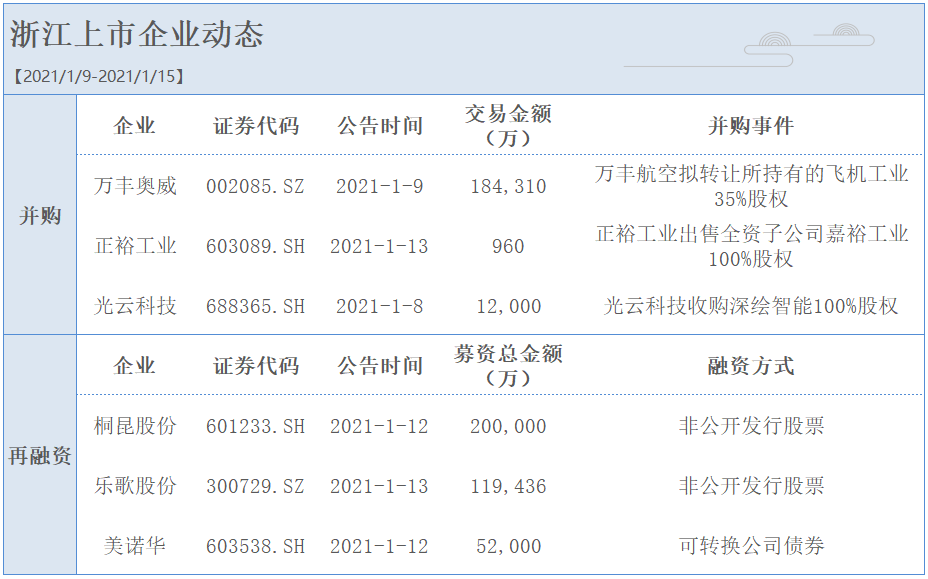This screenshot has height=579, width=928.
Task: Click 乐歌股份 announcement date 2021-1-13
Action: (x=379, y=487)
